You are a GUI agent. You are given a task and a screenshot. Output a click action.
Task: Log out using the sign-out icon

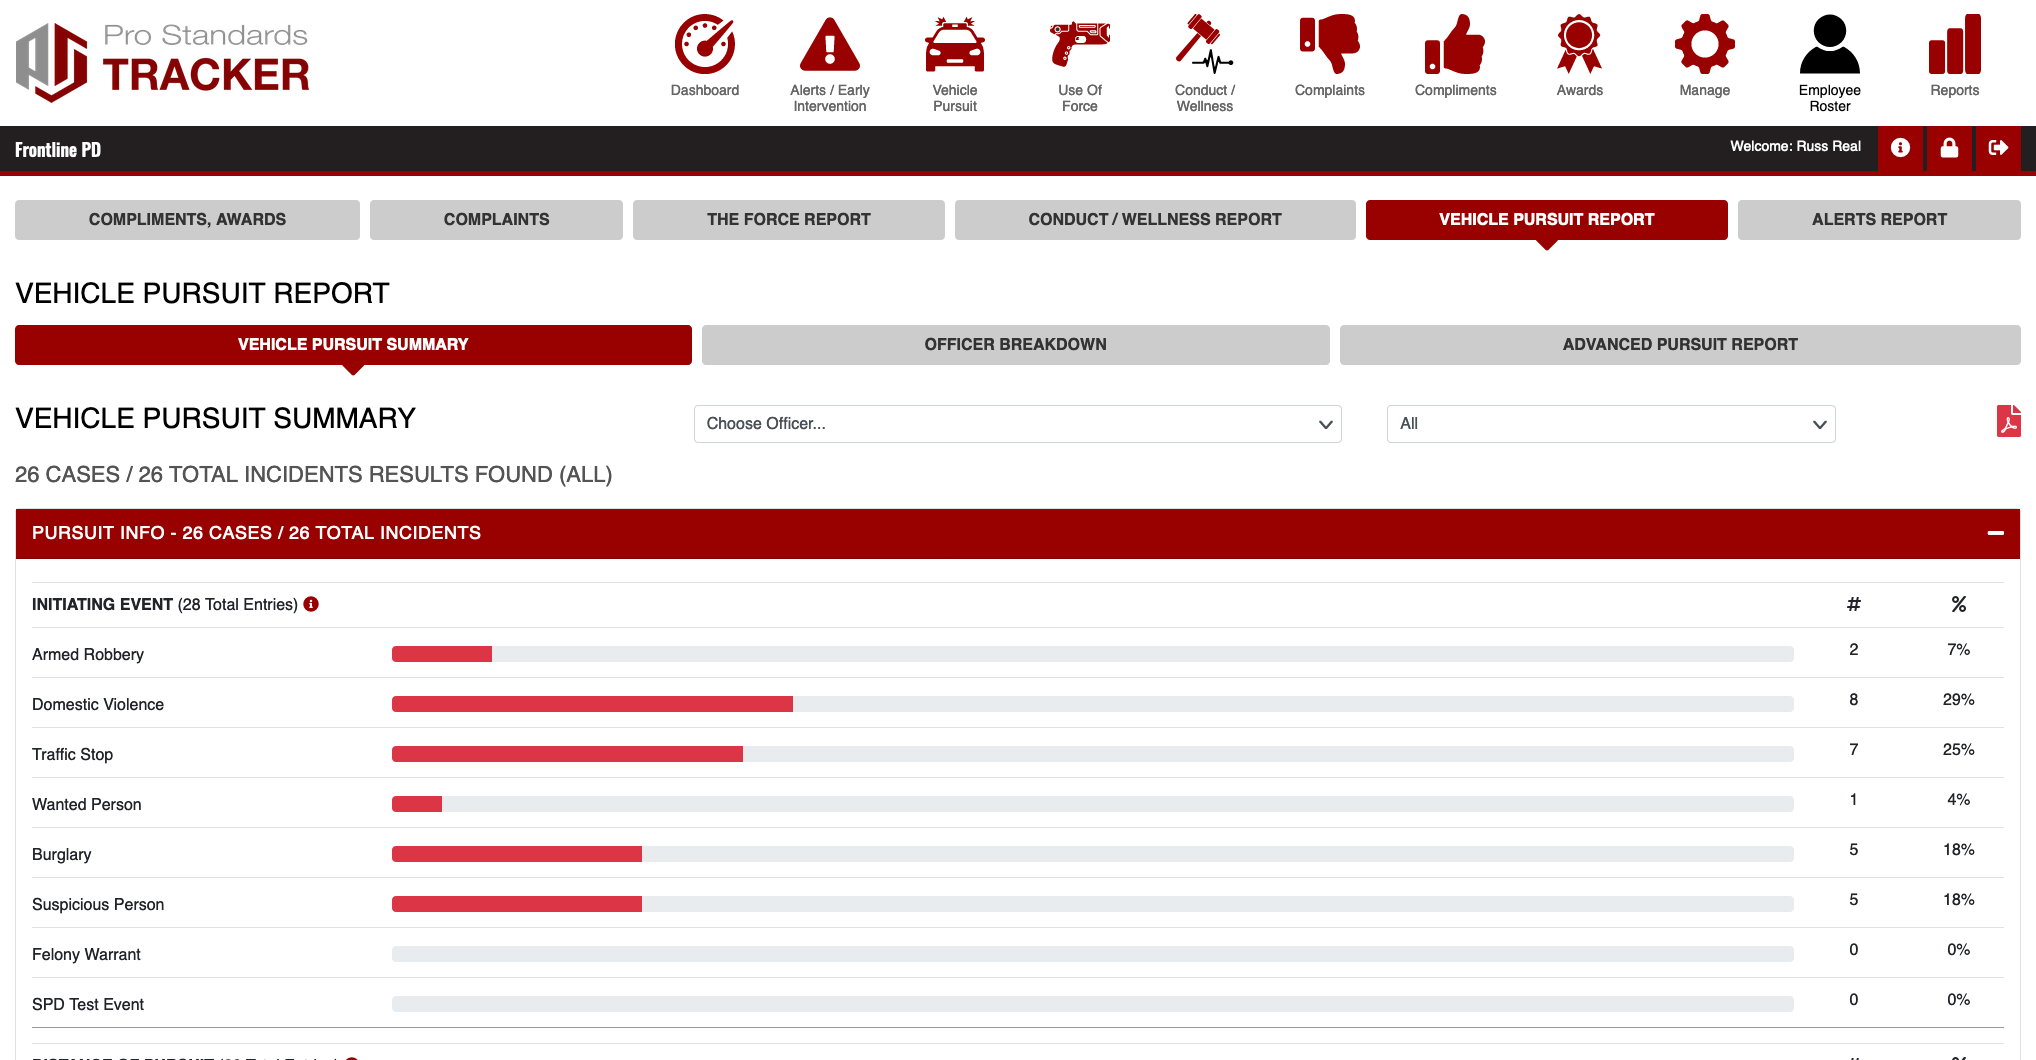1998,148
